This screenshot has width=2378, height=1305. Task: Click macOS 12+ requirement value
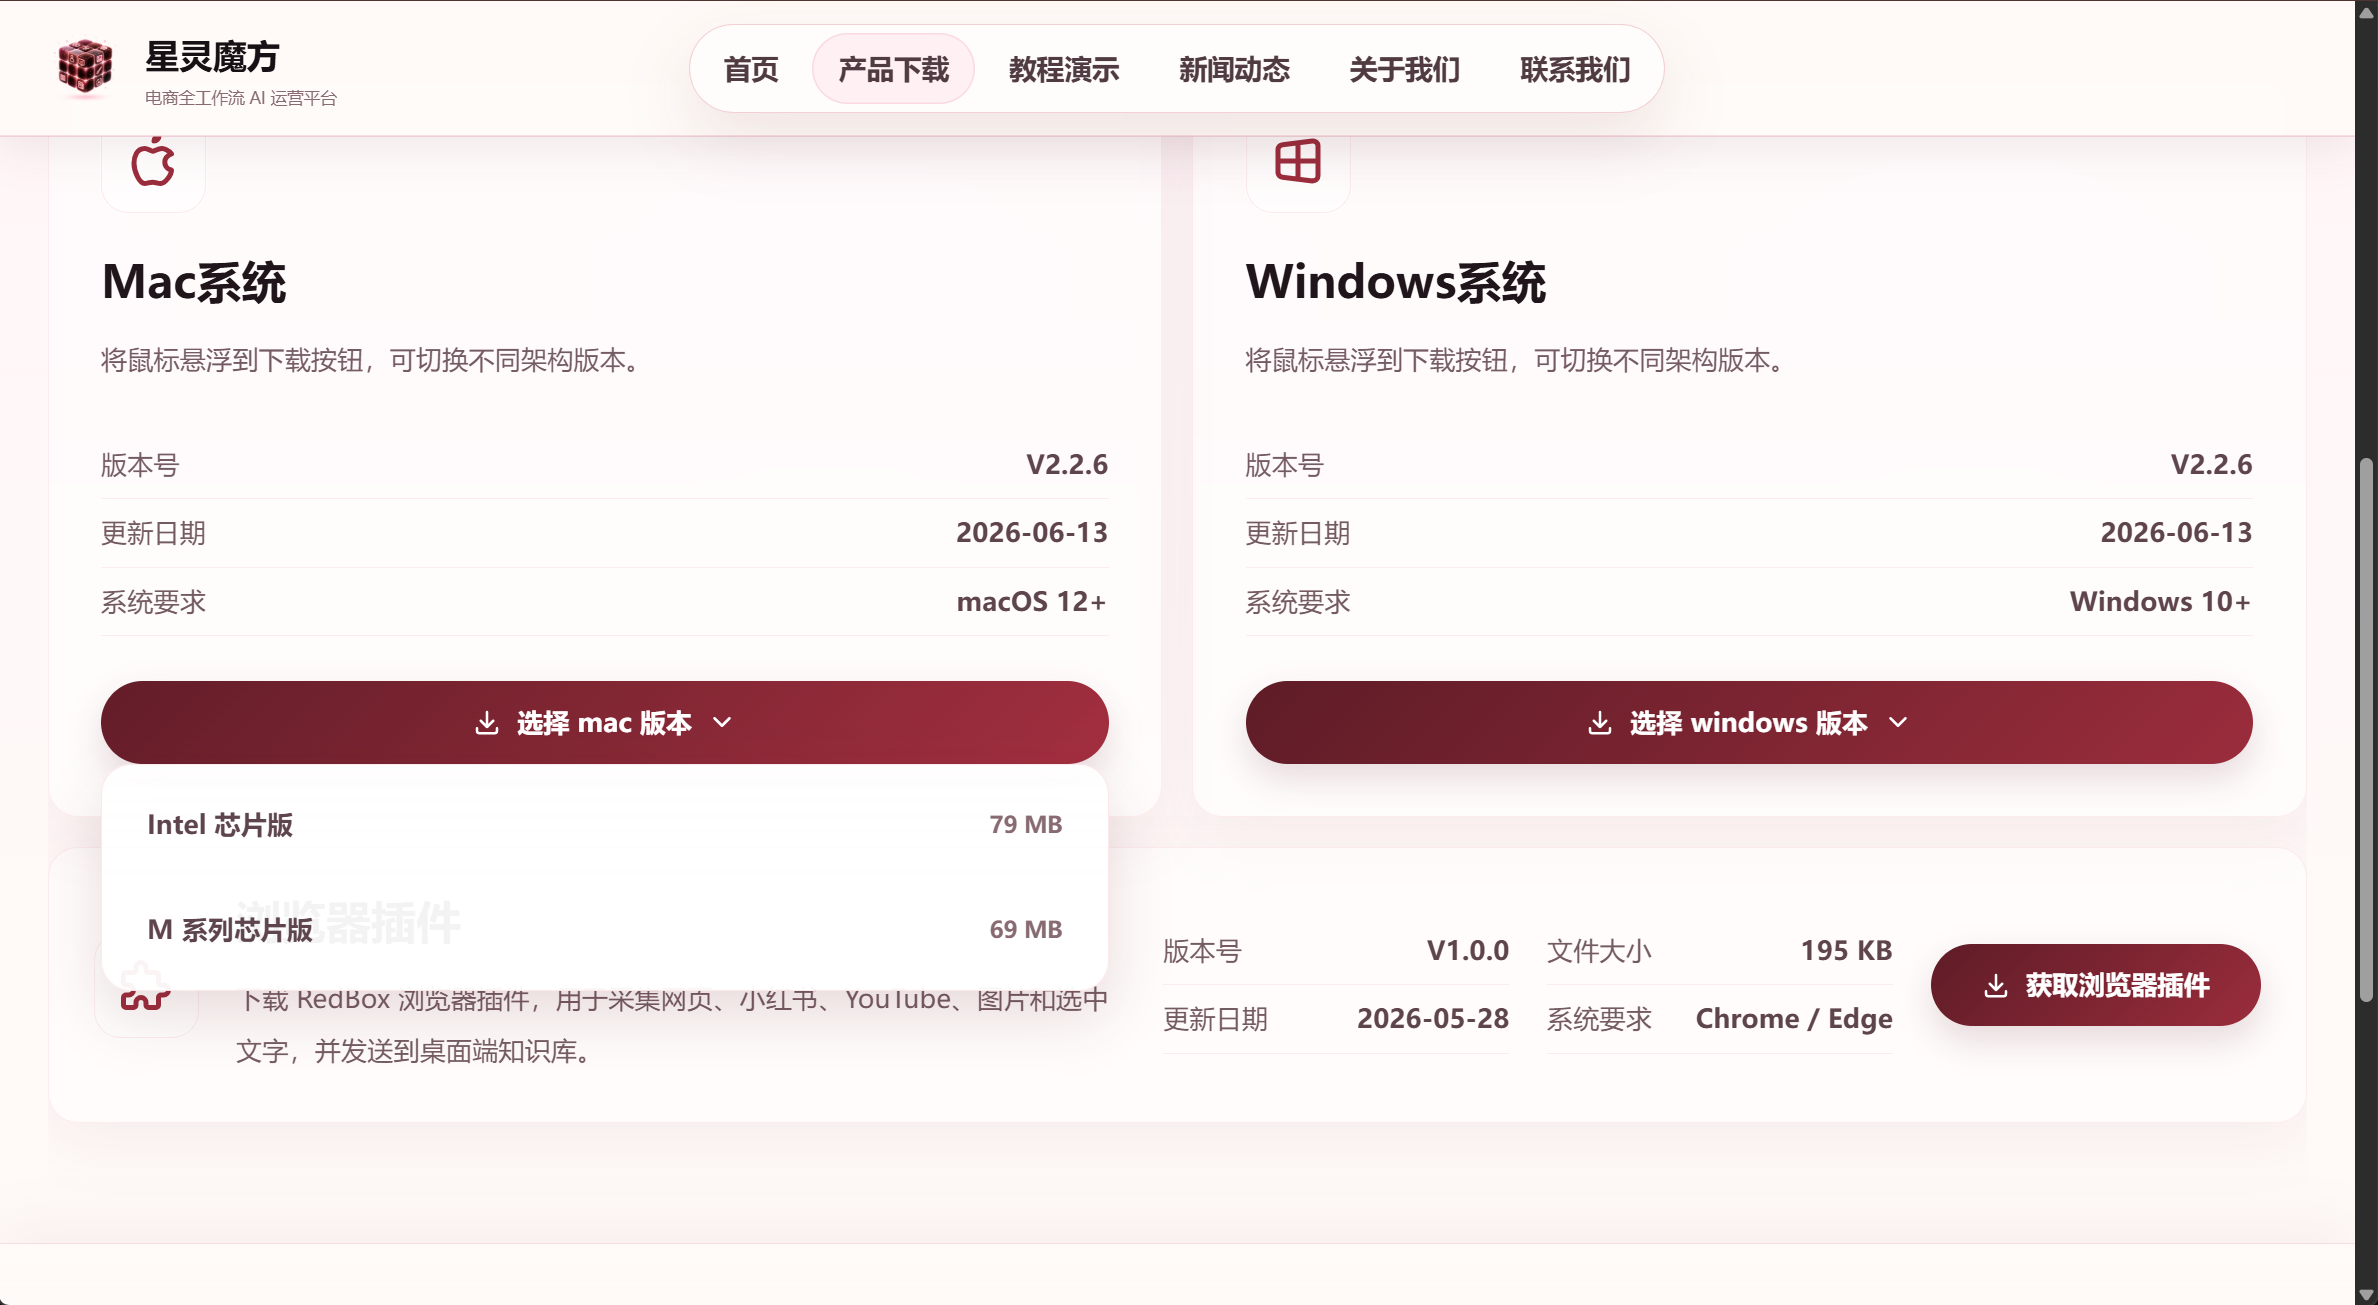click(1031, 602)
